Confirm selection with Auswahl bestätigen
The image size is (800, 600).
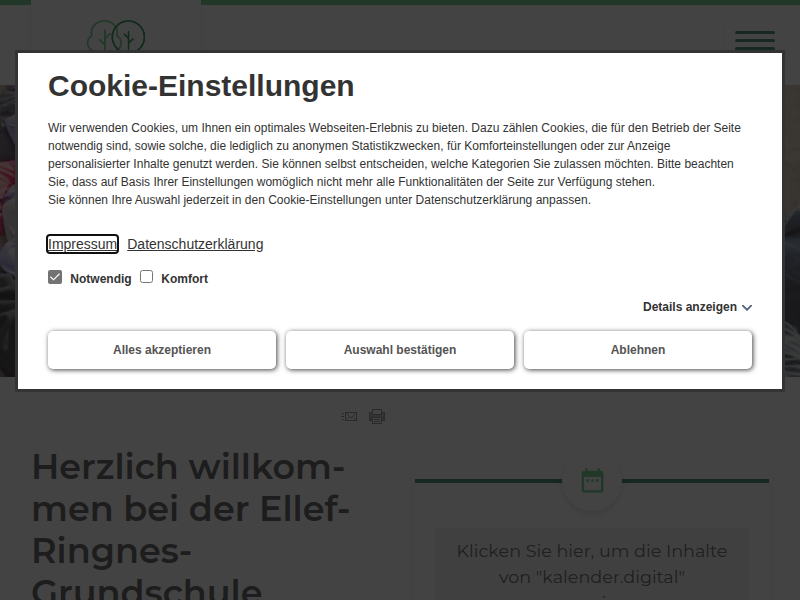pos(400,350)
